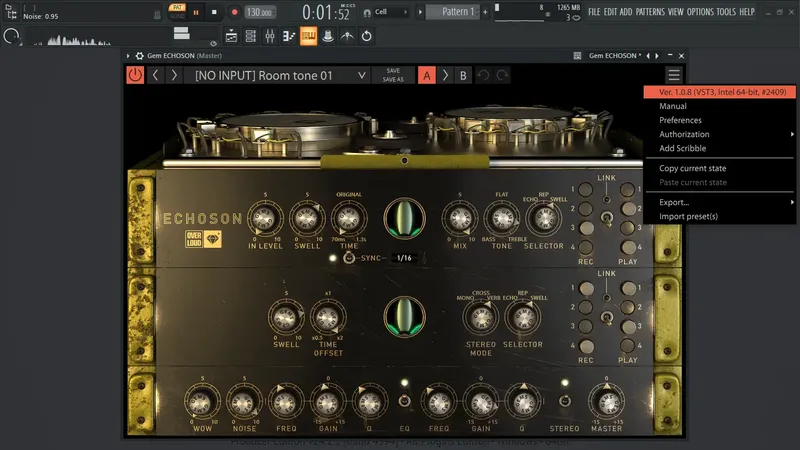
Task: Close the ECHOSON hamburger menu icon
Action: 674,76
